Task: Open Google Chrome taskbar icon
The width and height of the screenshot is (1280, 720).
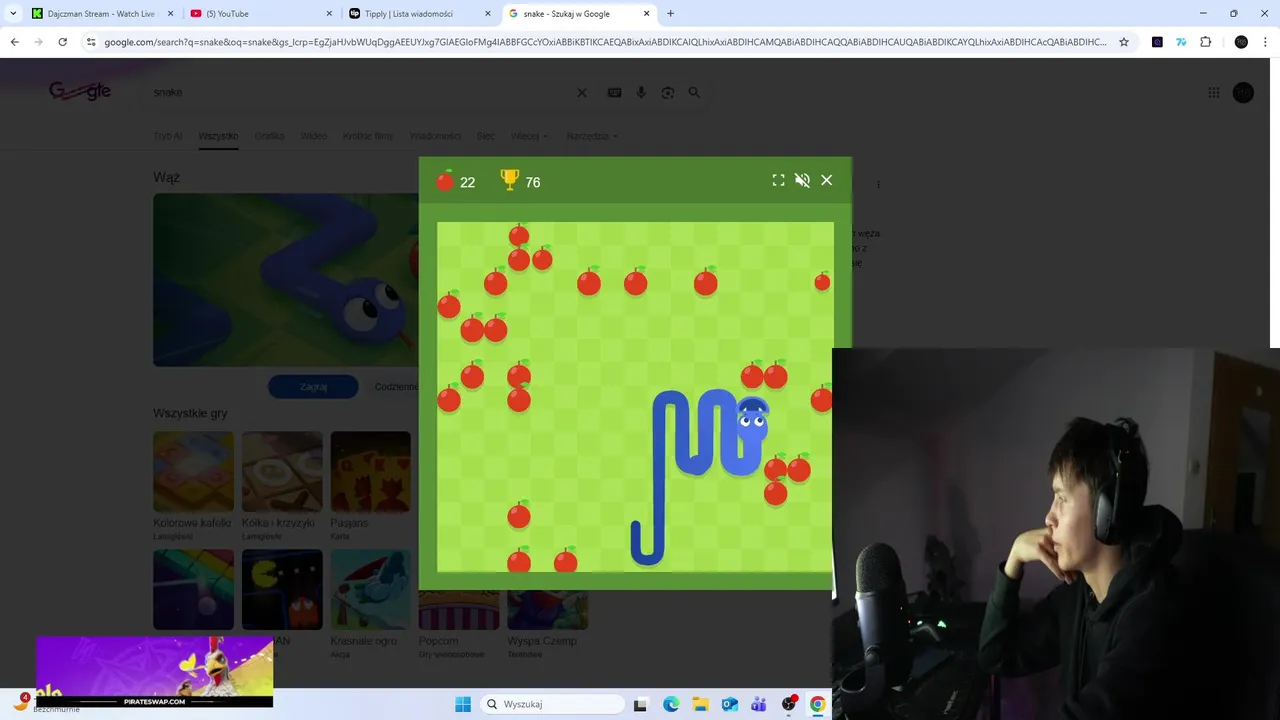Action: pyautogui.click(x=818, y=704)
